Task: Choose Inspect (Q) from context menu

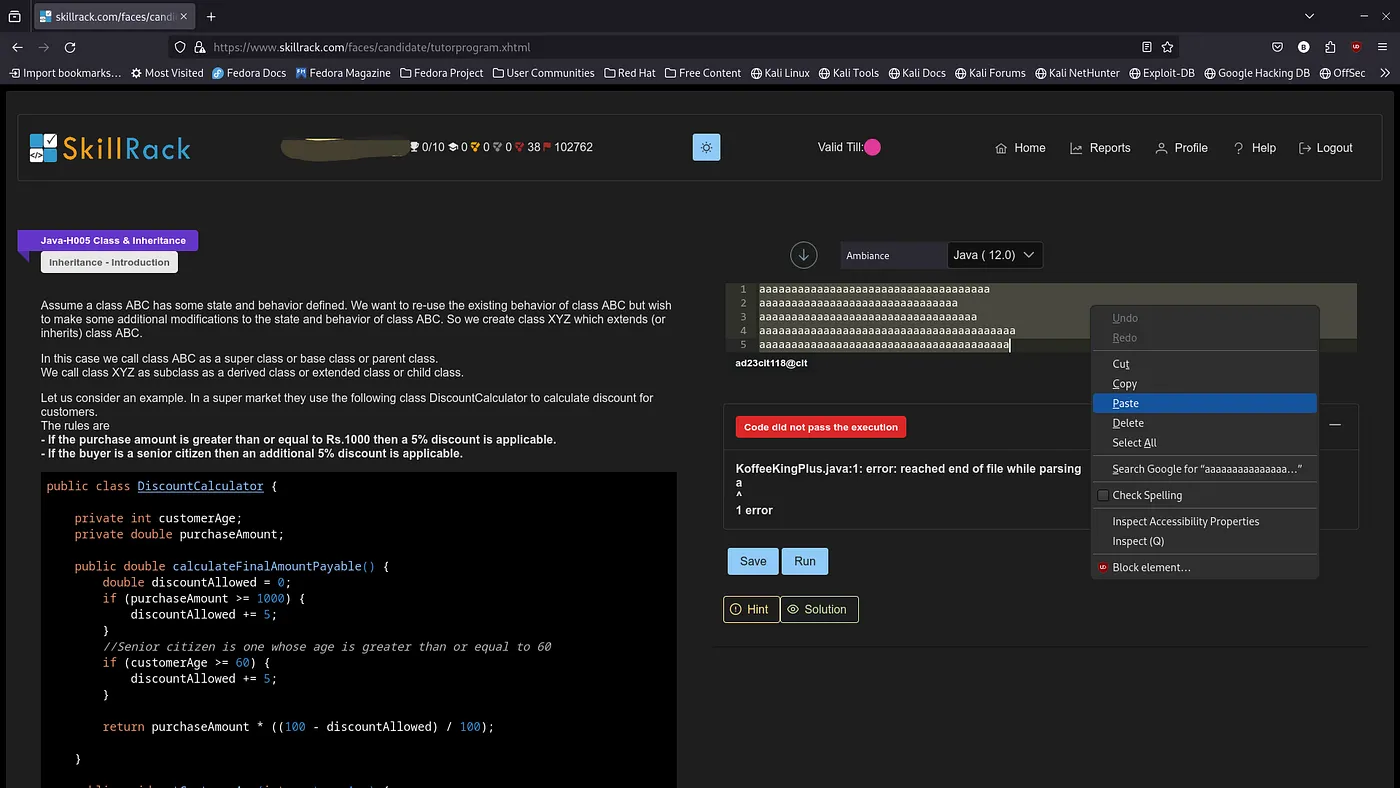Action: (1204, 541)
